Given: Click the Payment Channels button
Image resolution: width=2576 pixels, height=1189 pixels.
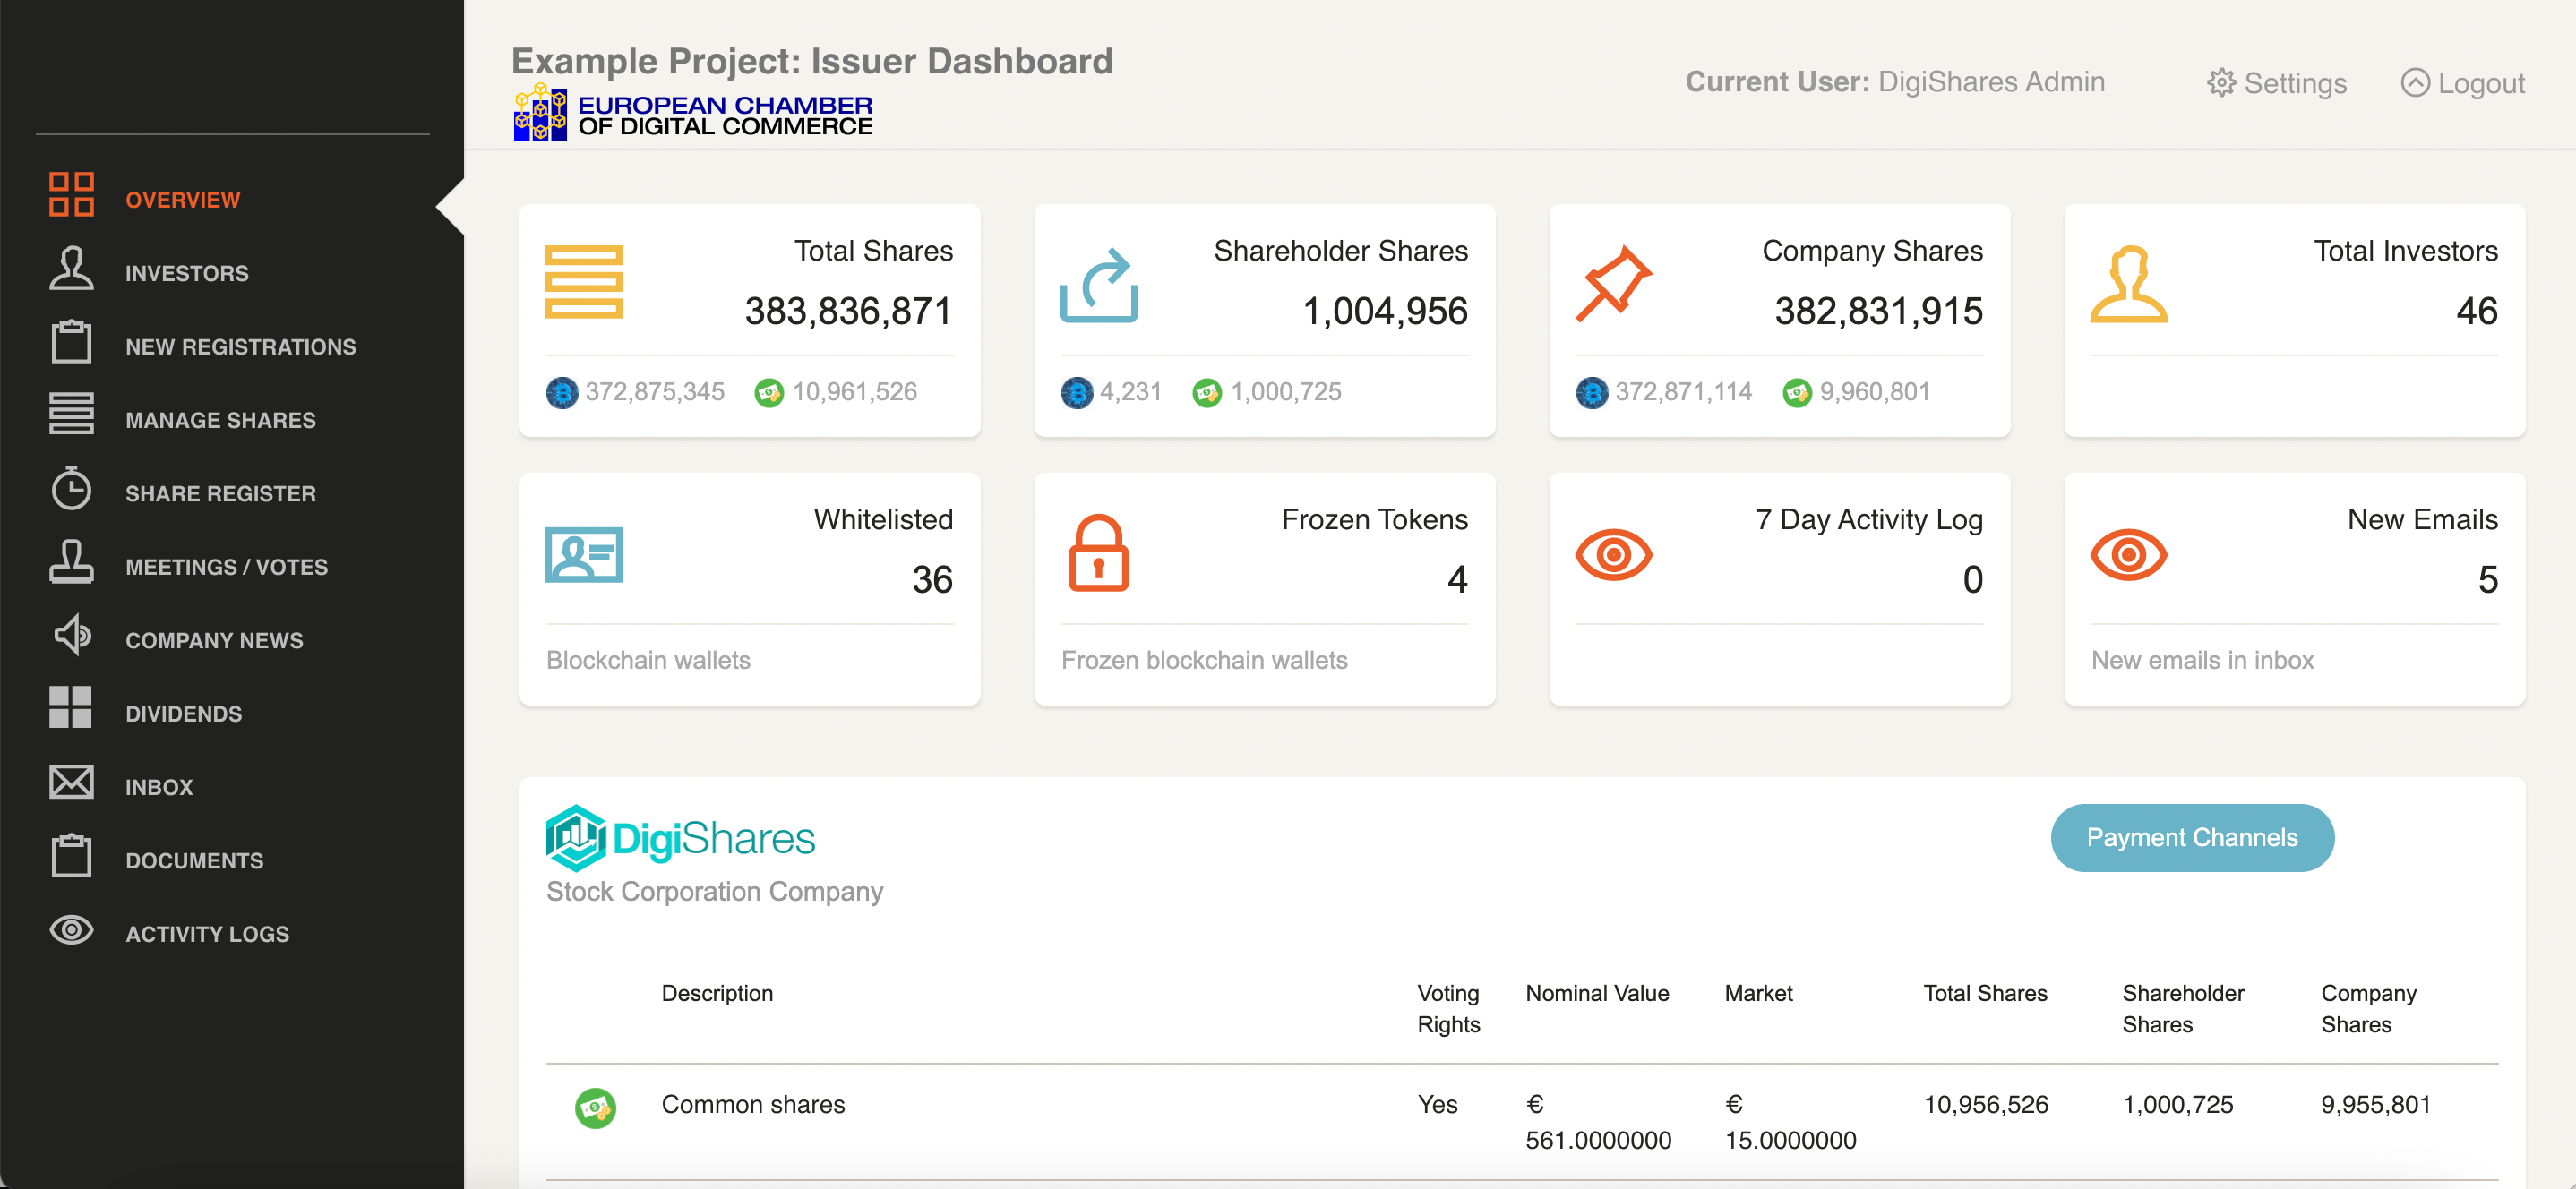Looking at the screenshot, I should click(x=2191, y=837).
